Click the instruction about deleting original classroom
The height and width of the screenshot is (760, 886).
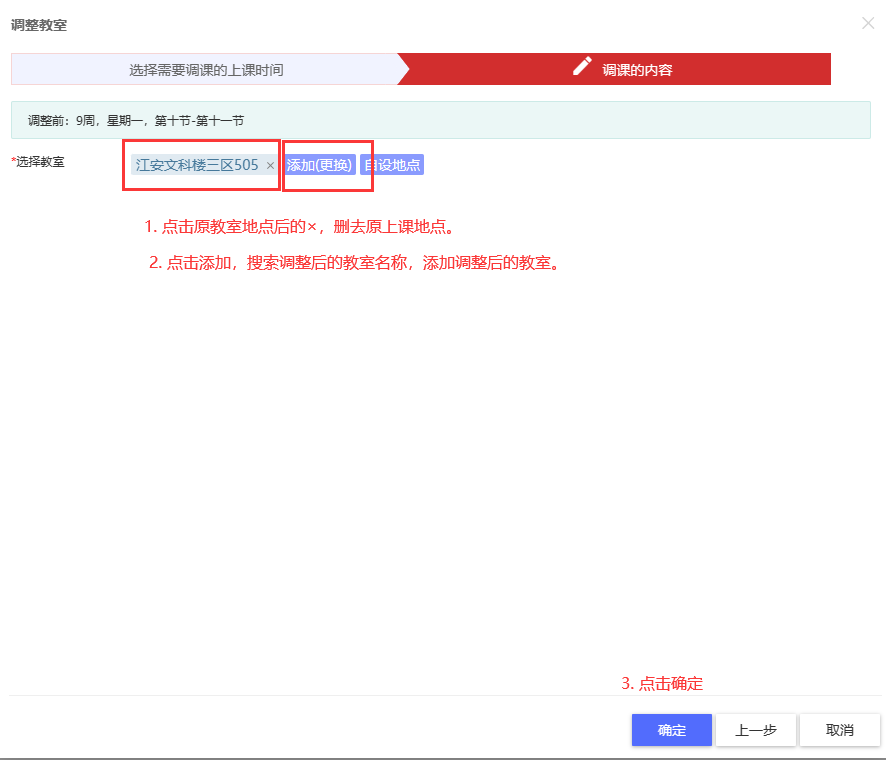pos(300,226)
